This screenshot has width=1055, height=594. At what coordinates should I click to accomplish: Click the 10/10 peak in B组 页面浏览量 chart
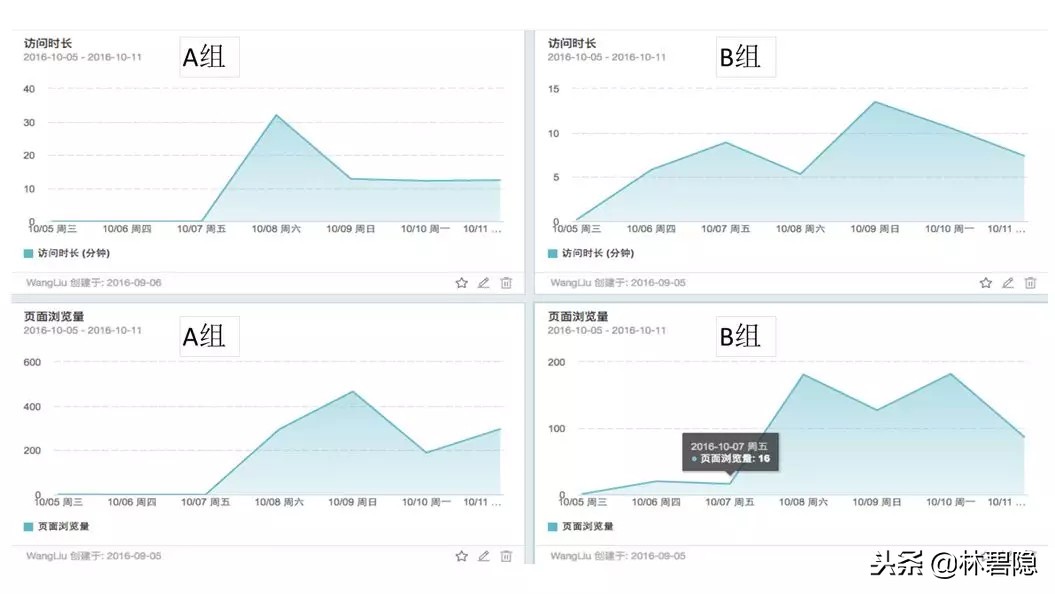[x=951, y=374]
